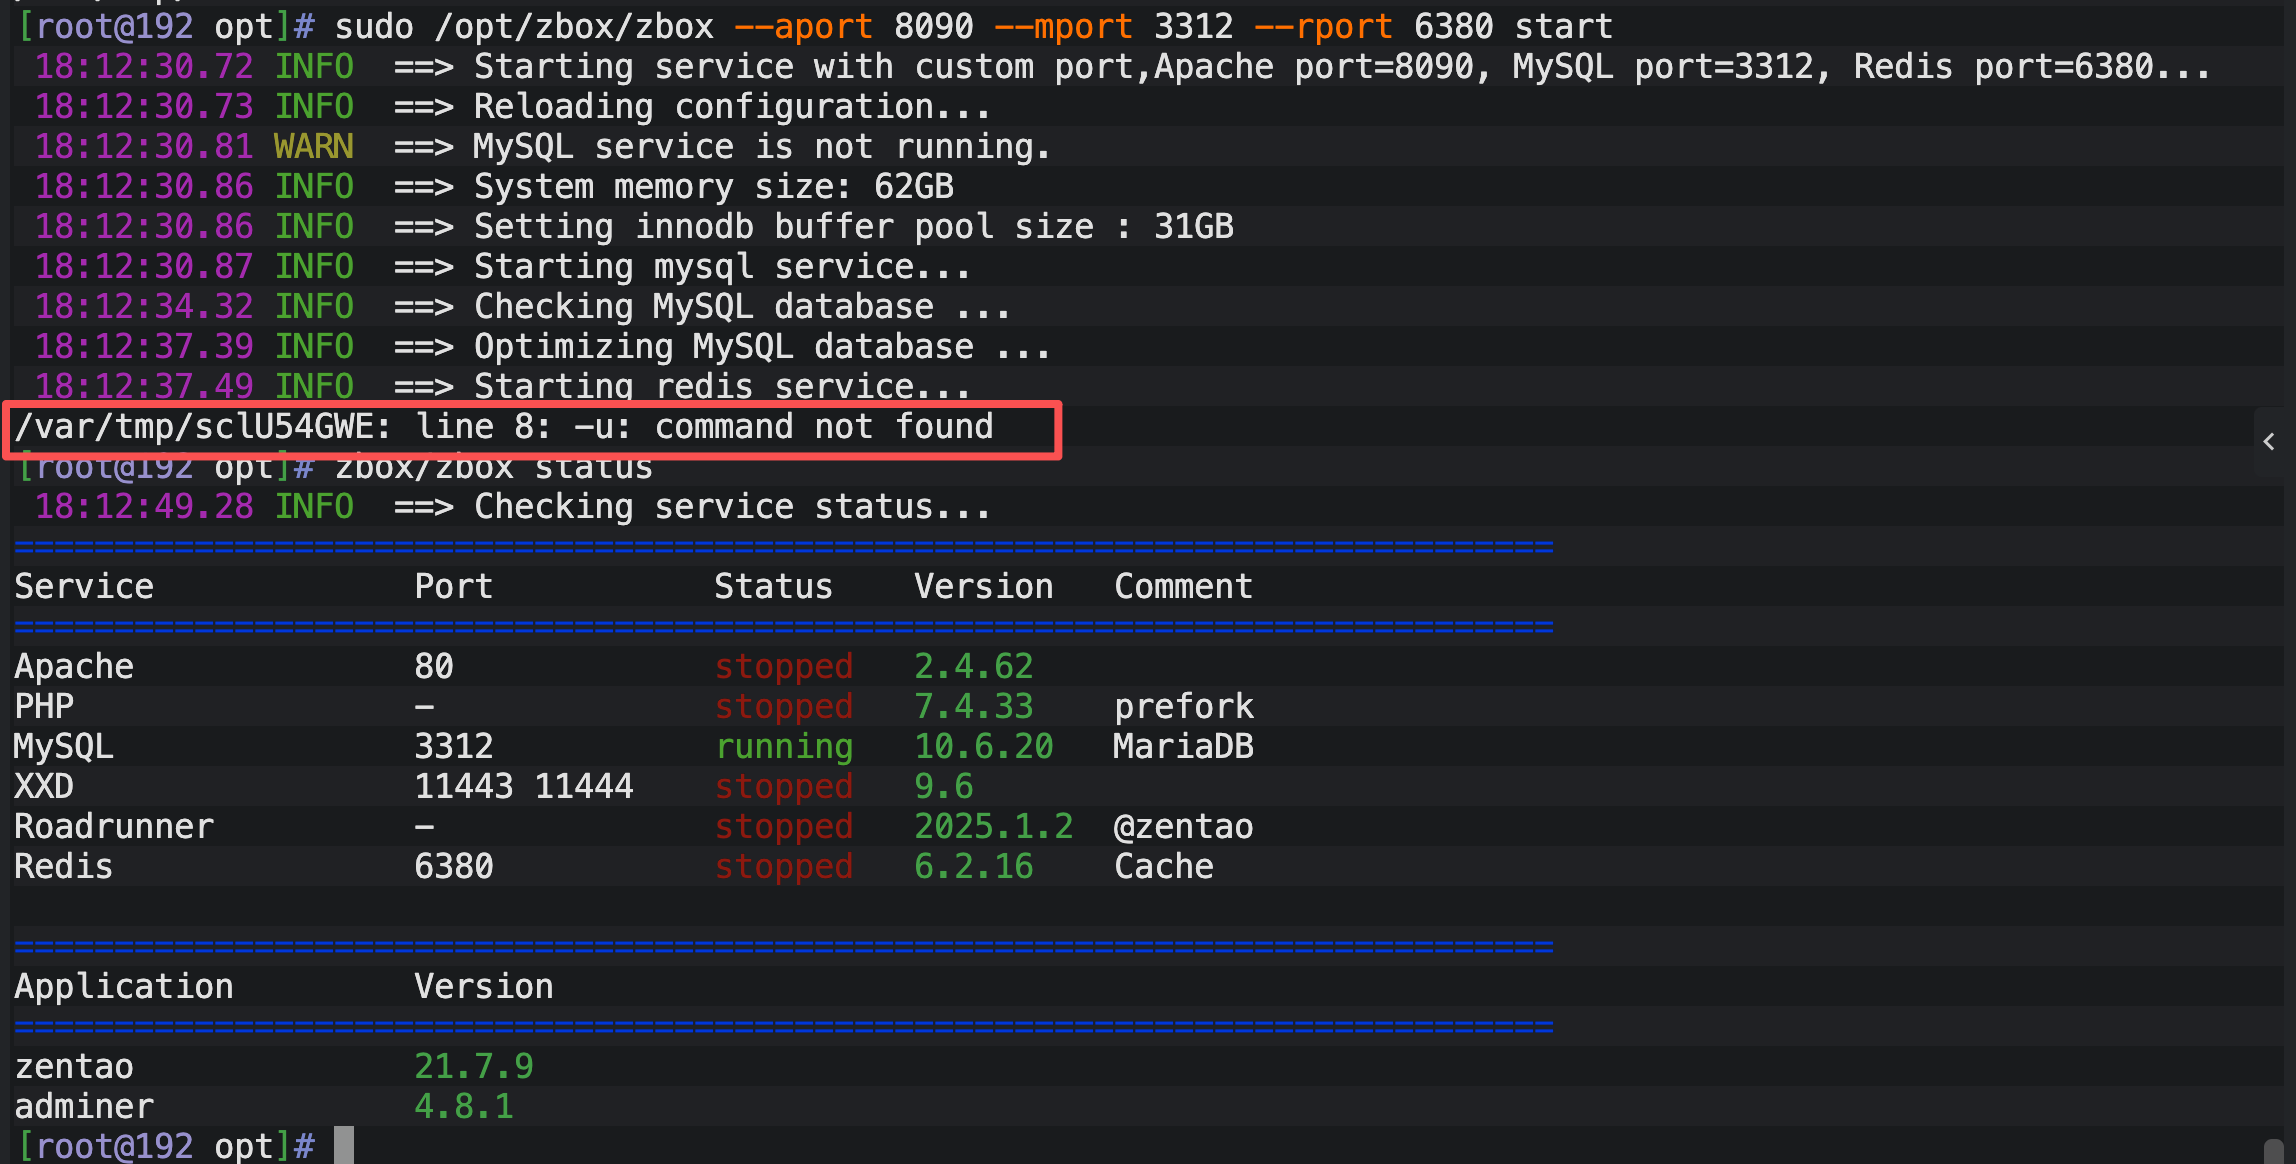Click the 'Application' table header
The height and width of the screenshot is (1164, 2296).
[x=124, y=987]
